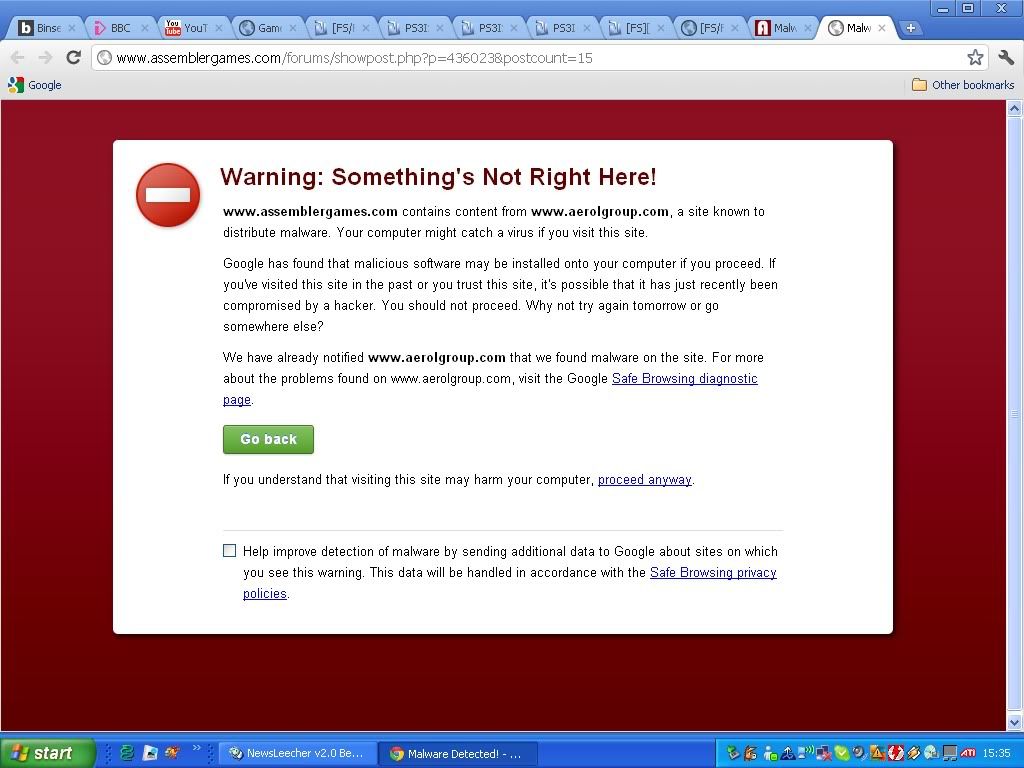
Task: Close the BBC tab
Action: pos(145,28)
